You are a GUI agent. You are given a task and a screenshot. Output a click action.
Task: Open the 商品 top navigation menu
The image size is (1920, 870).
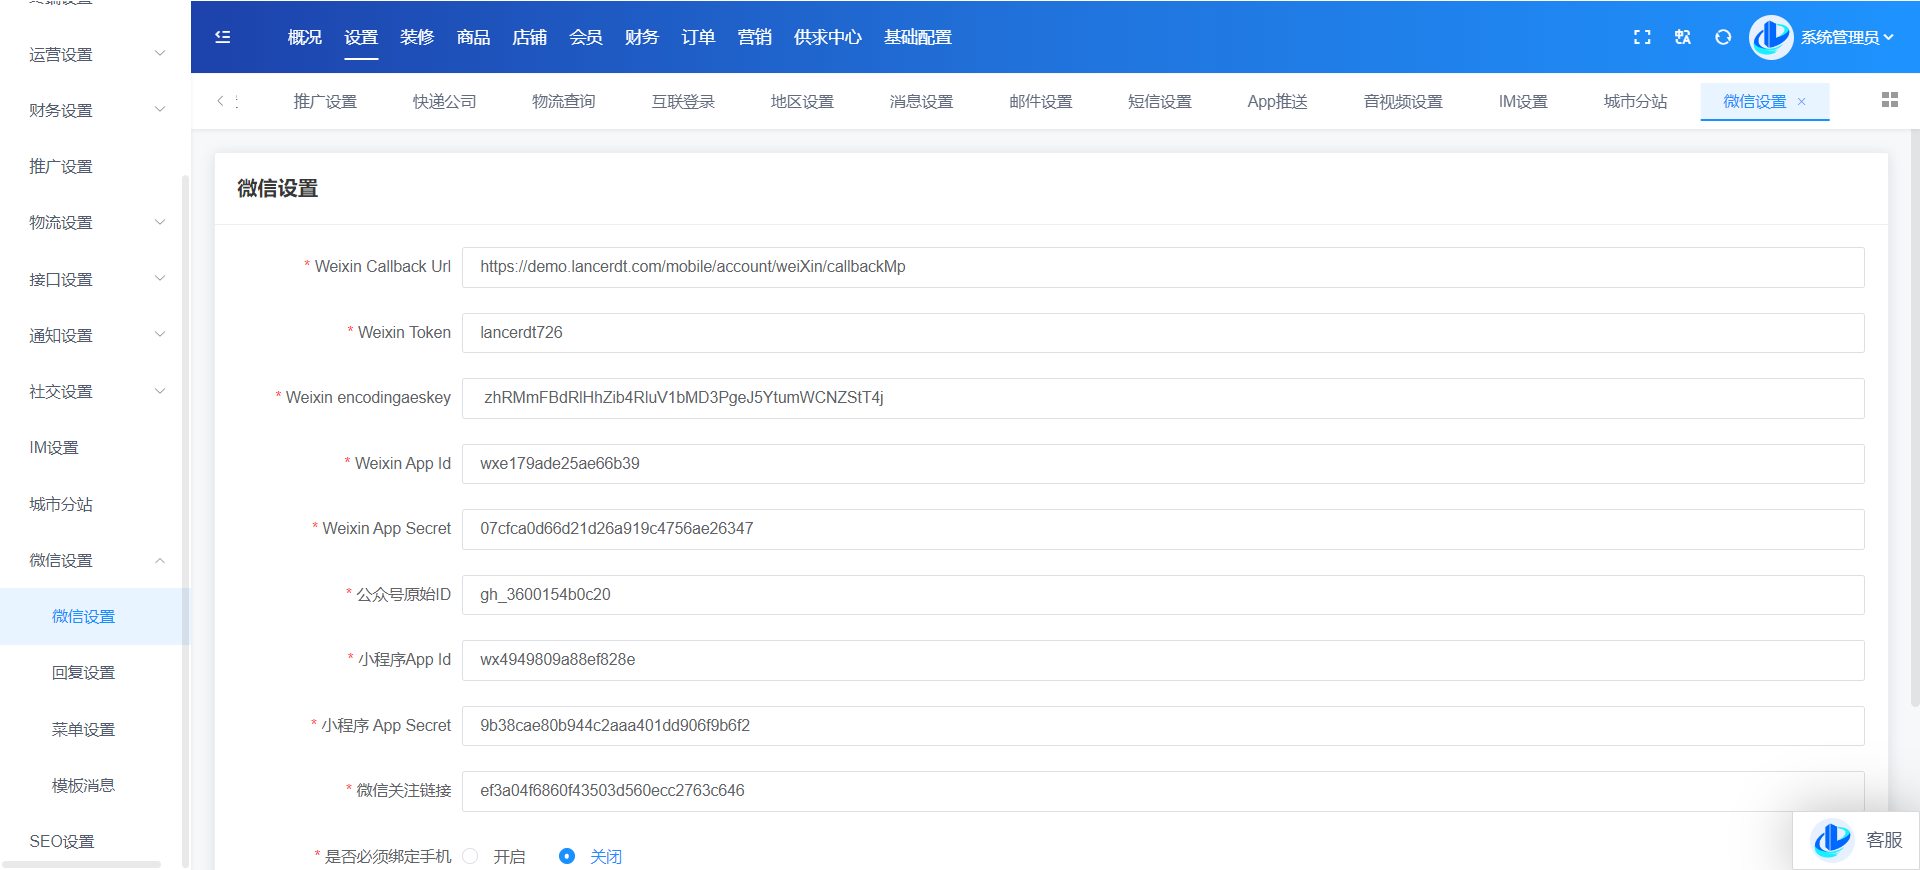(x=473, y=37)
